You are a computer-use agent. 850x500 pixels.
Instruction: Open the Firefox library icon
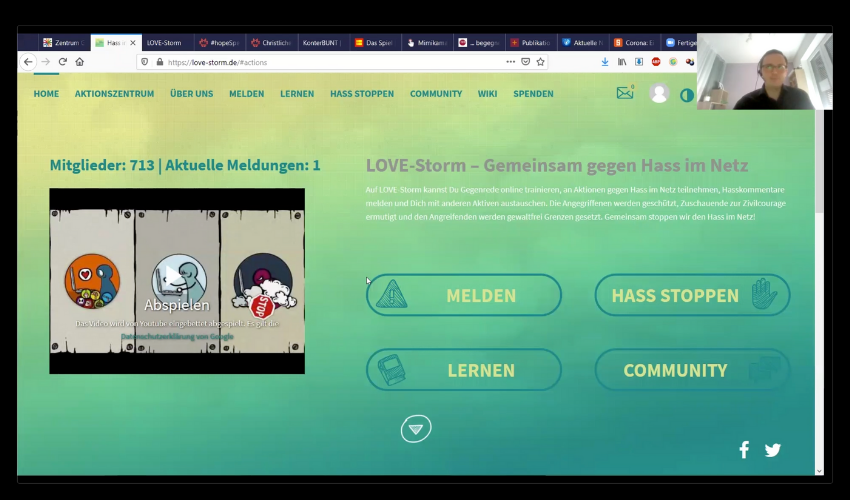coord(622,62)
